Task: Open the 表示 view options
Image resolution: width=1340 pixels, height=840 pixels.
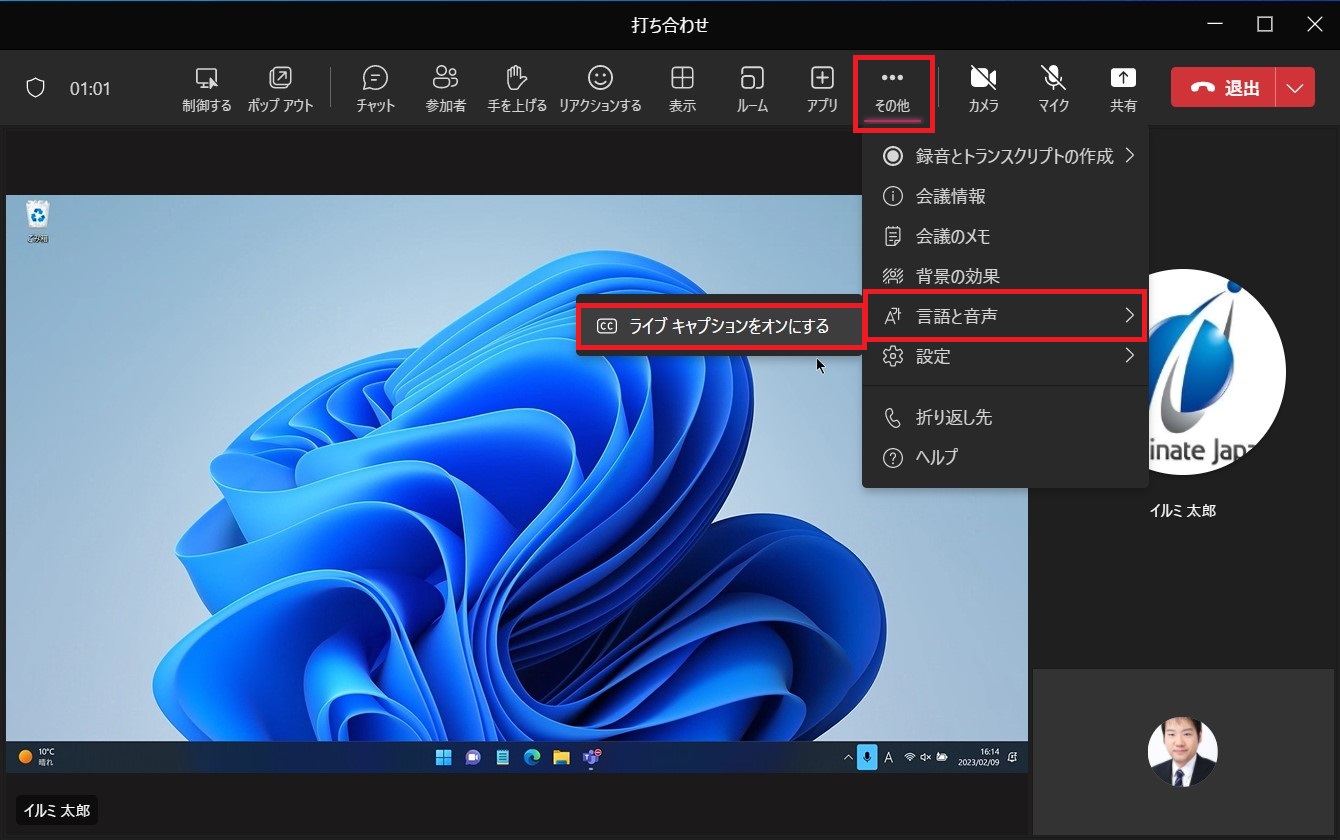Action: pos(682,89)
